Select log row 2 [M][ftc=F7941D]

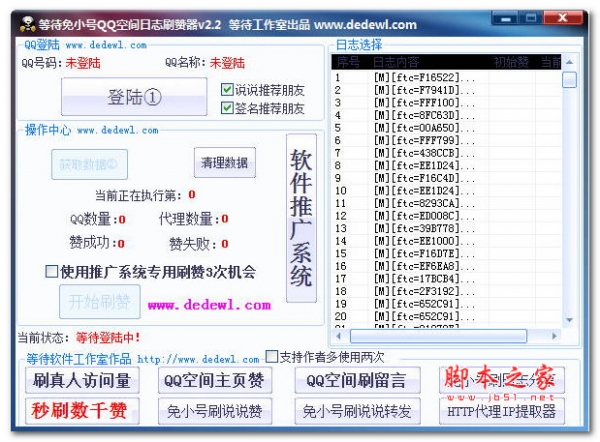pos(446,90)
